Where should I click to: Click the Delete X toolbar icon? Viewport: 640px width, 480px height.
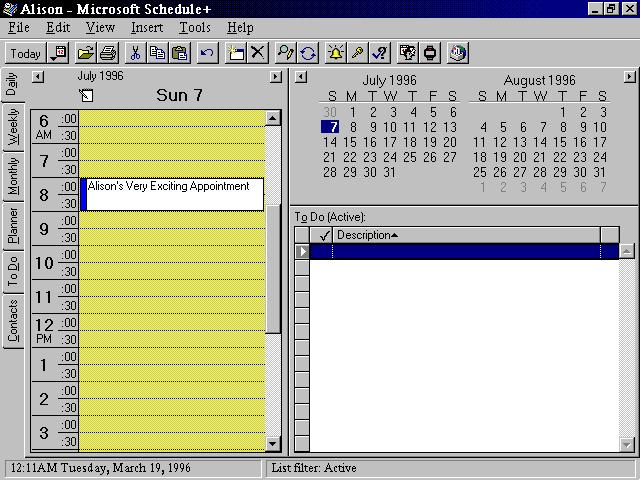[x=258, y=53]
